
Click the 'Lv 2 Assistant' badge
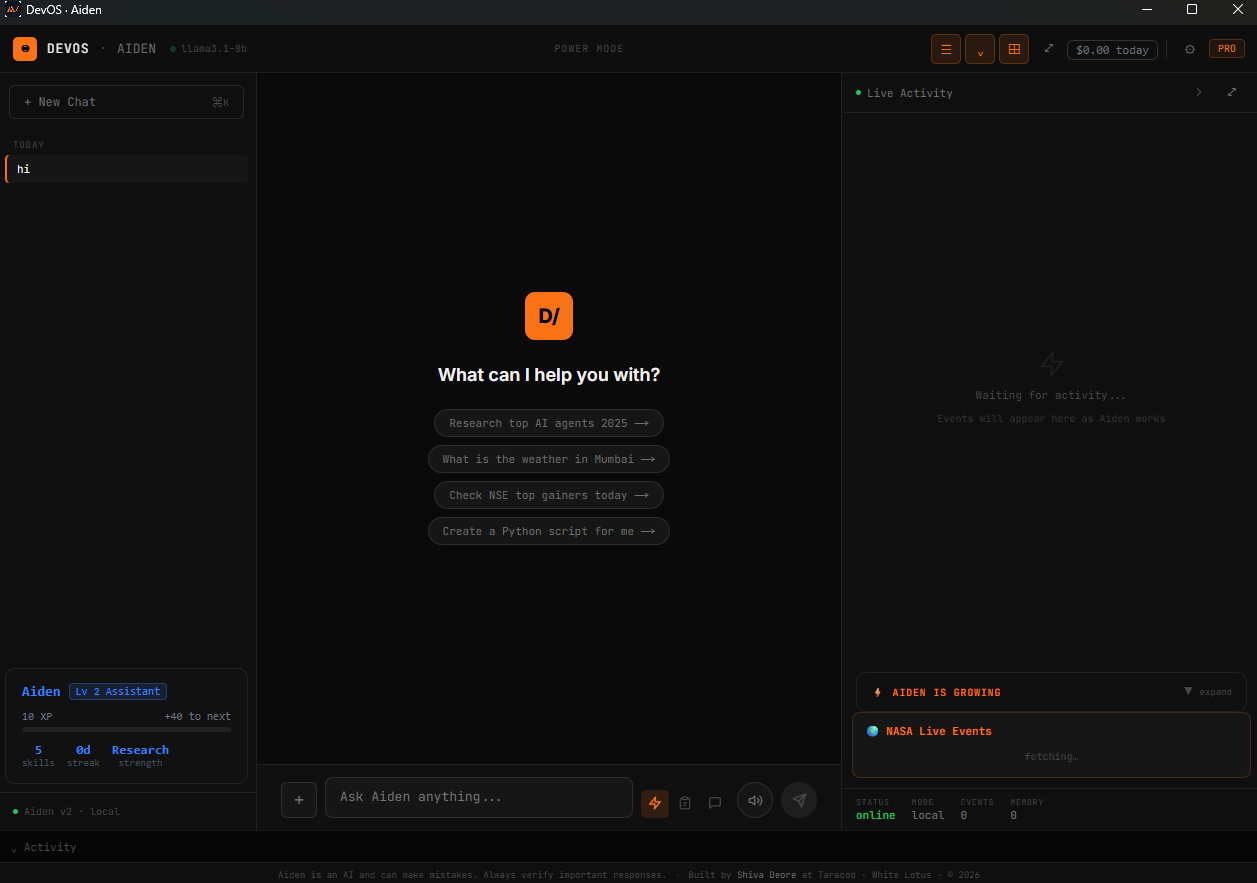point(118,691)
